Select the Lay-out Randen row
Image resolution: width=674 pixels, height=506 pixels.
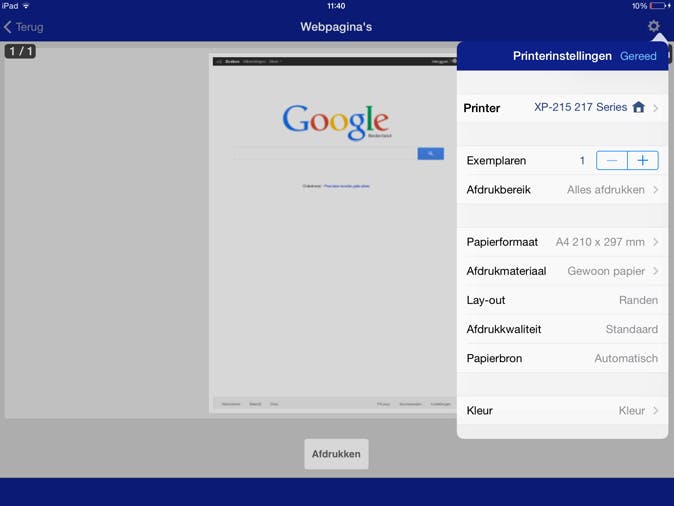(x=562, y=300)
